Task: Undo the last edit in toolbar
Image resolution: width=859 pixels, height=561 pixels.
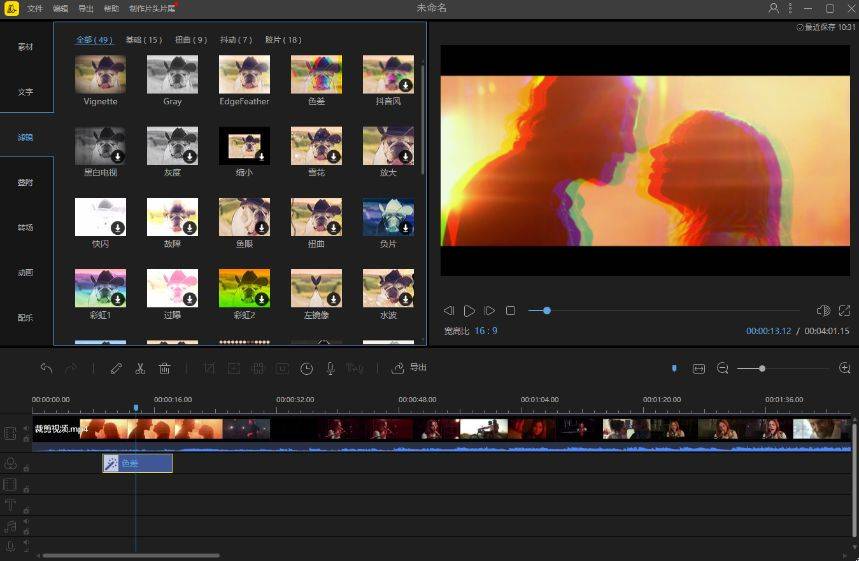Action: click(x=47, y=368)
